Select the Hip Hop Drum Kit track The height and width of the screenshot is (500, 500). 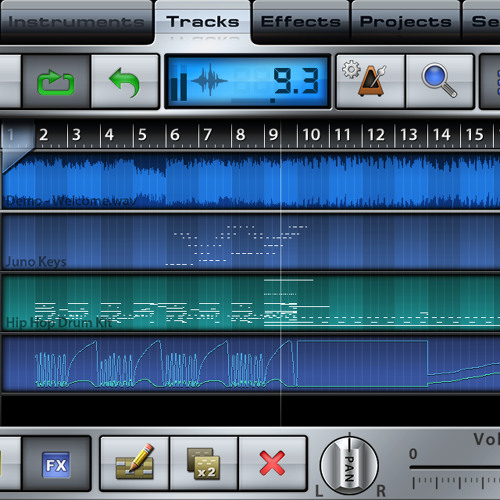[251, 303]
